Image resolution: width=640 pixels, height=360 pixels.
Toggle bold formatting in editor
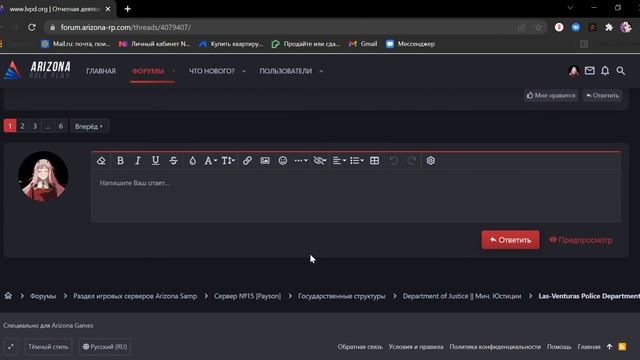[120, 161]
